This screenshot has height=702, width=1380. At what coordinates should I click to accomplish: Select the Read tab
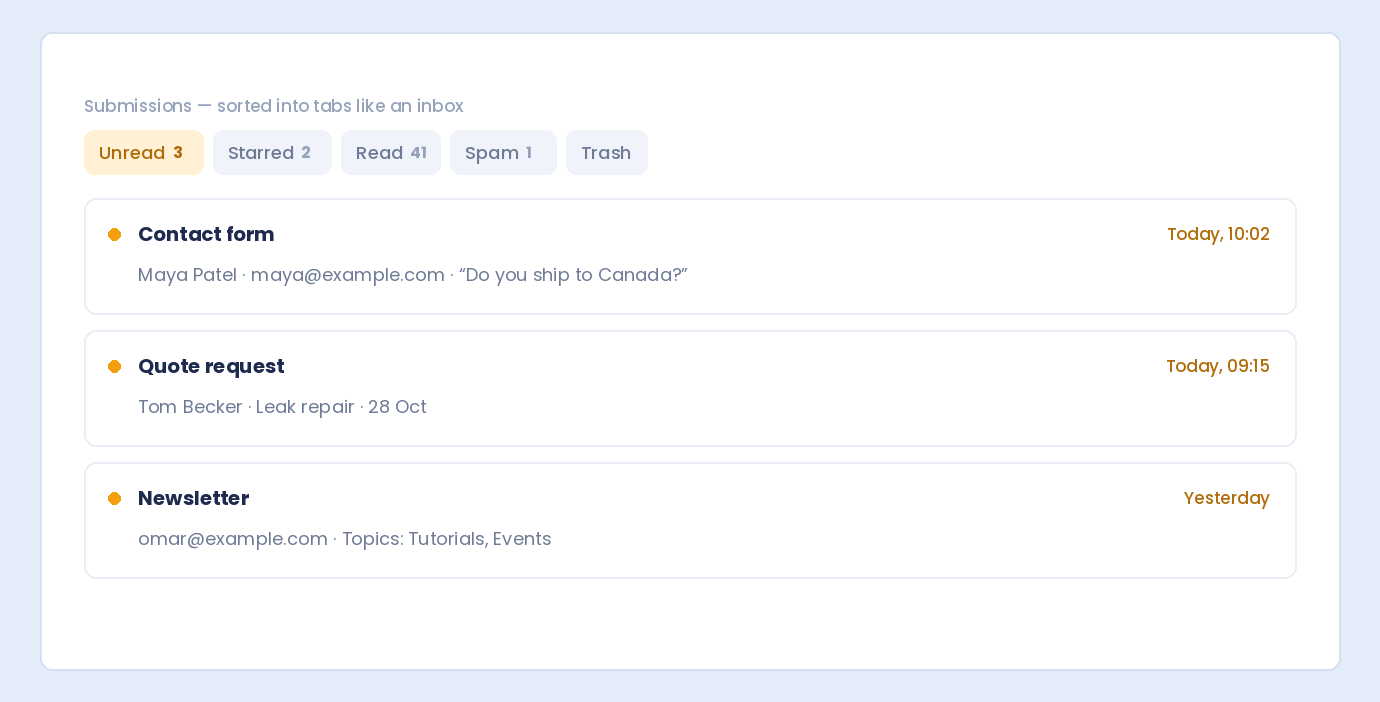pos(391,153)
